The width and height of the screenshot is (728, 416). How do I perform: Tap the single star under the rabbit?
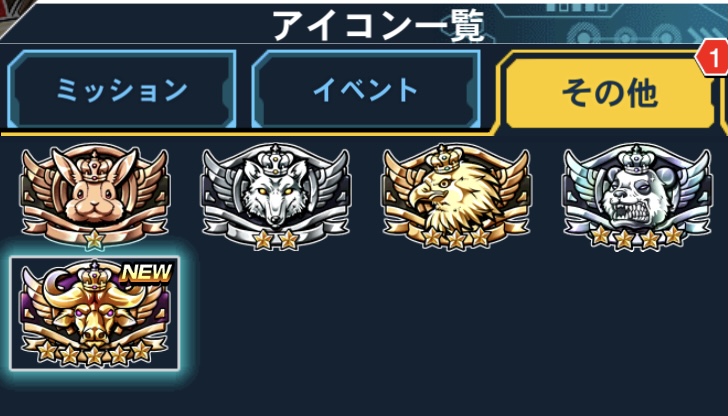[x=95, y=239]
